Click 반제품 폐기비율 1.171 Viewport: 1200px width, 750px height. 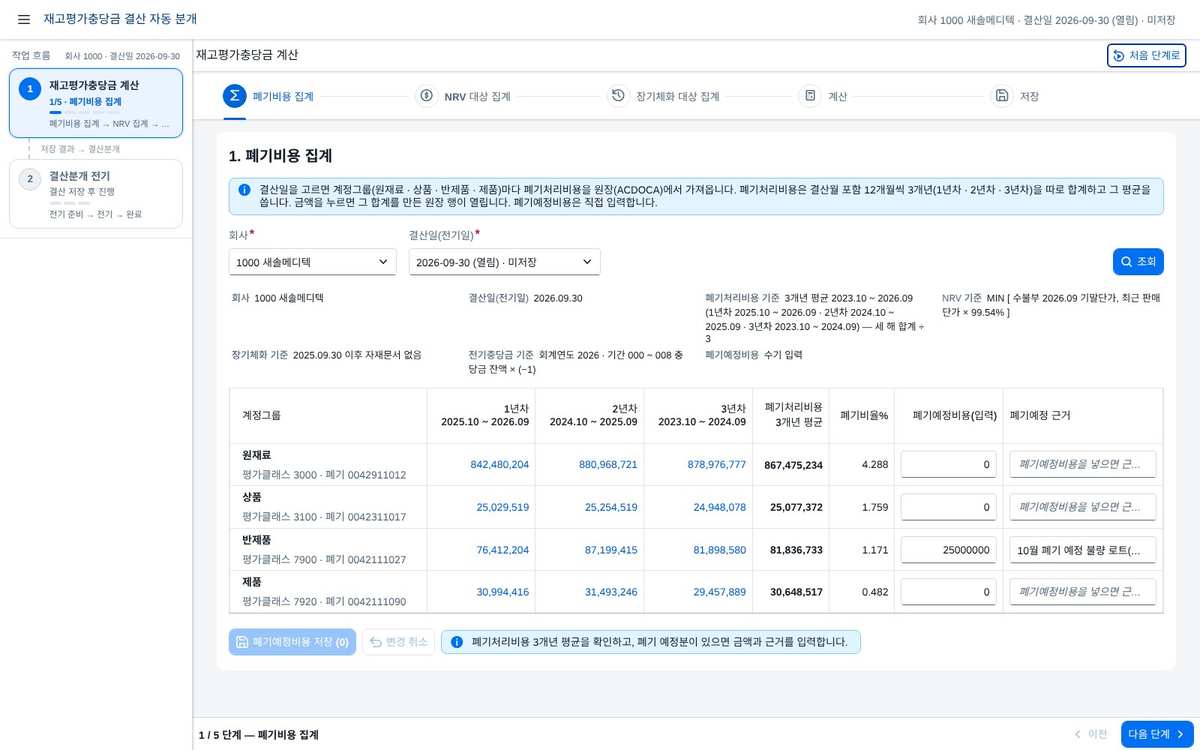coord(874,549)
